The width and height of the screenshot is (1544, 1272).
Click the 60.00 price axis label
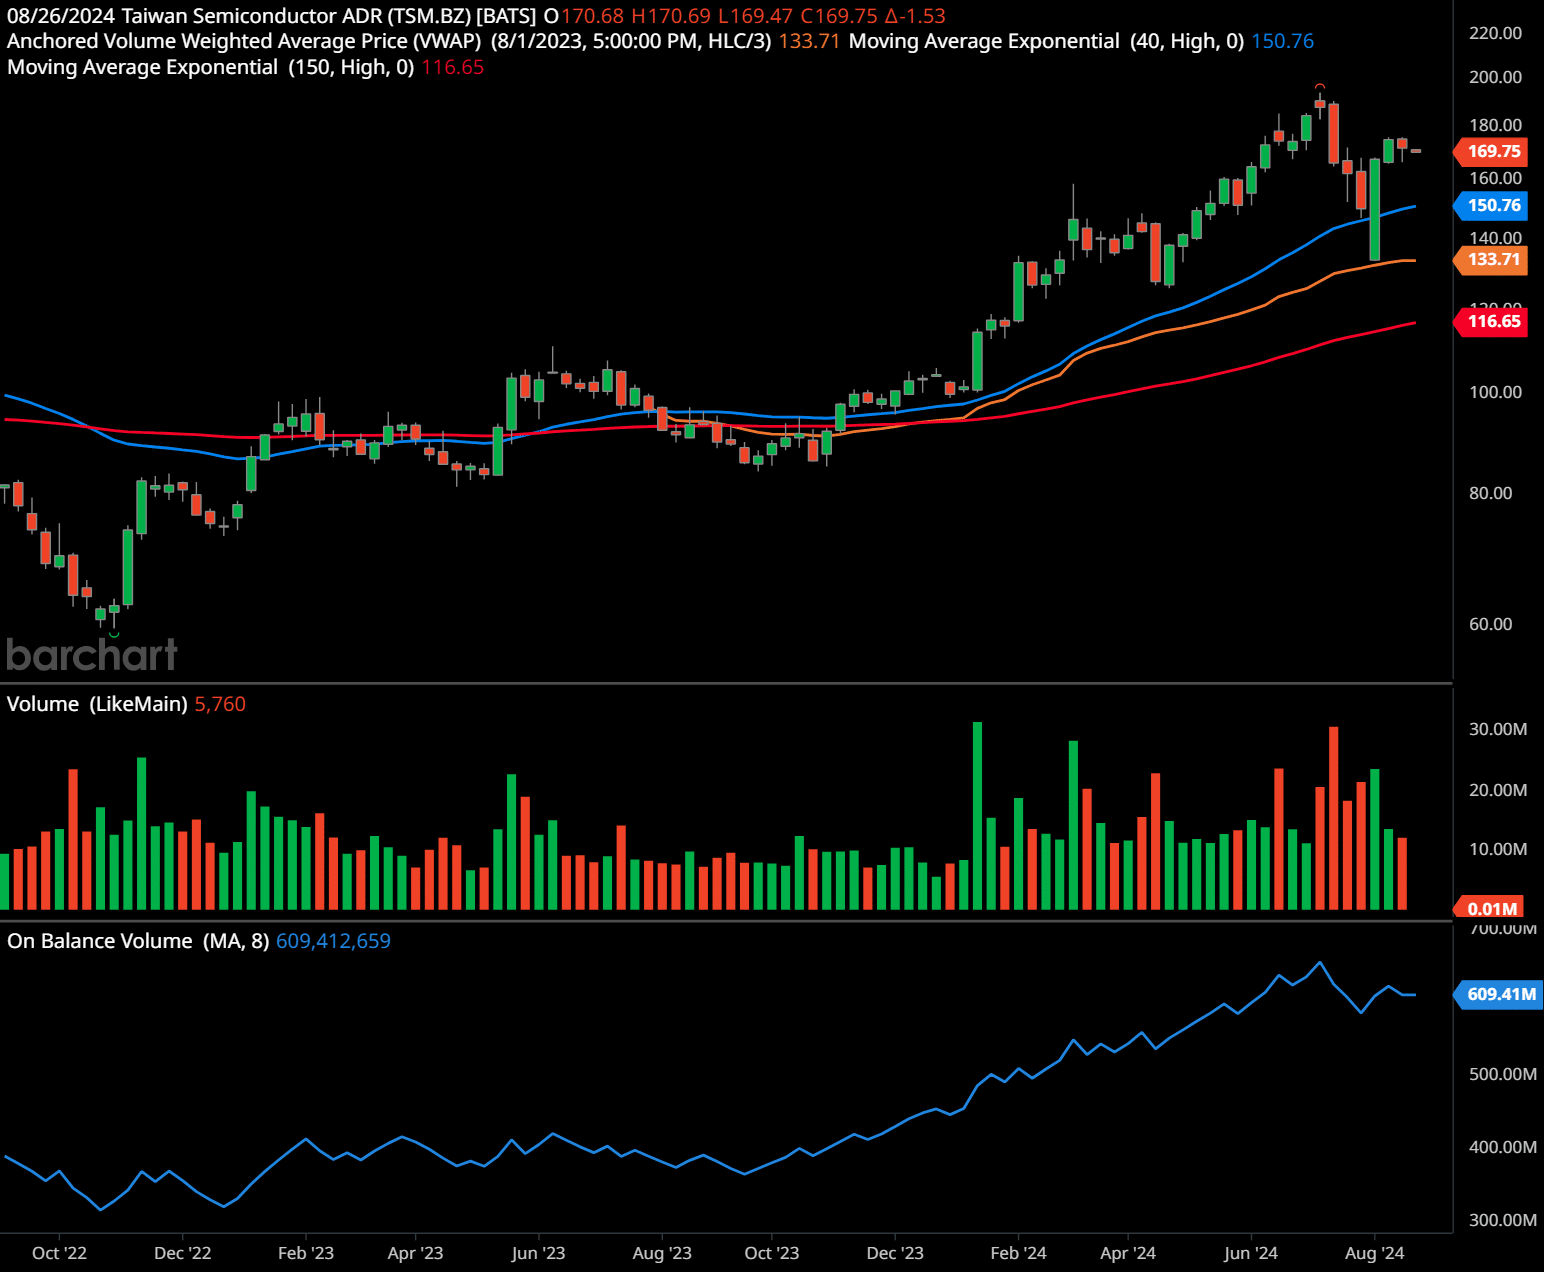point(1490,624)
